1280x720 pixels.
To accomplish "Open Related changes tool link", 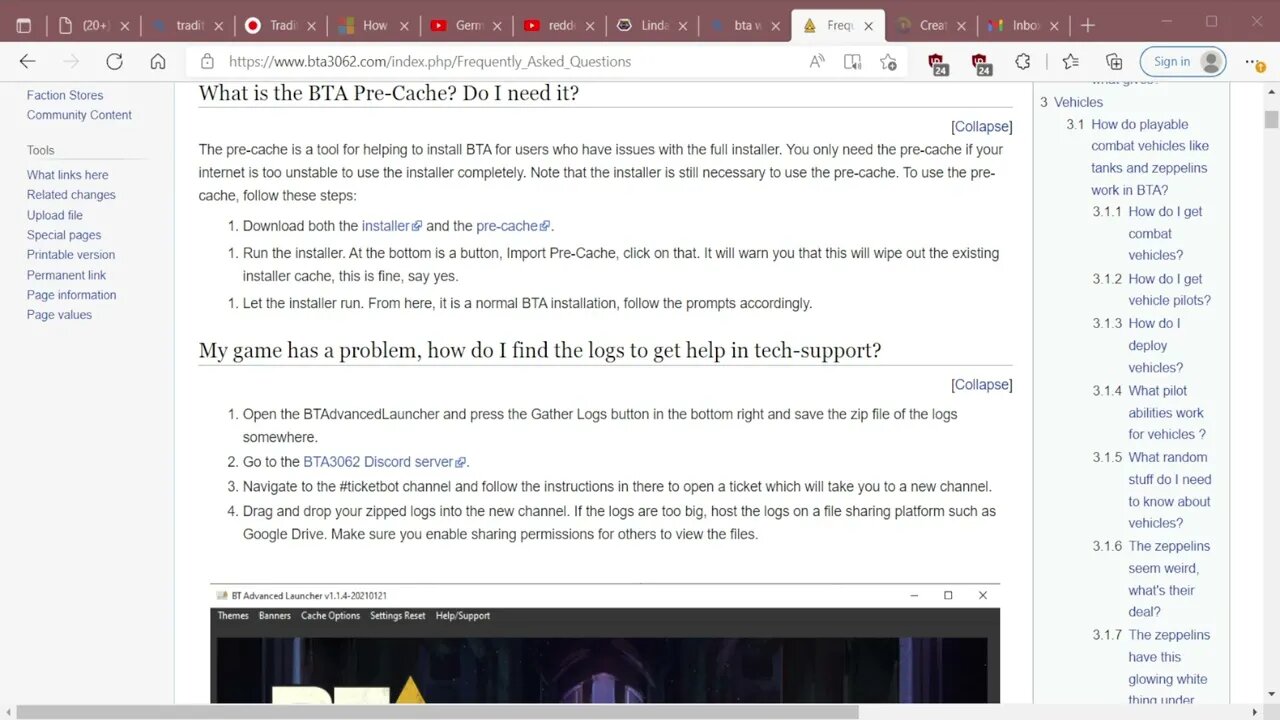I will coord(71,195).
